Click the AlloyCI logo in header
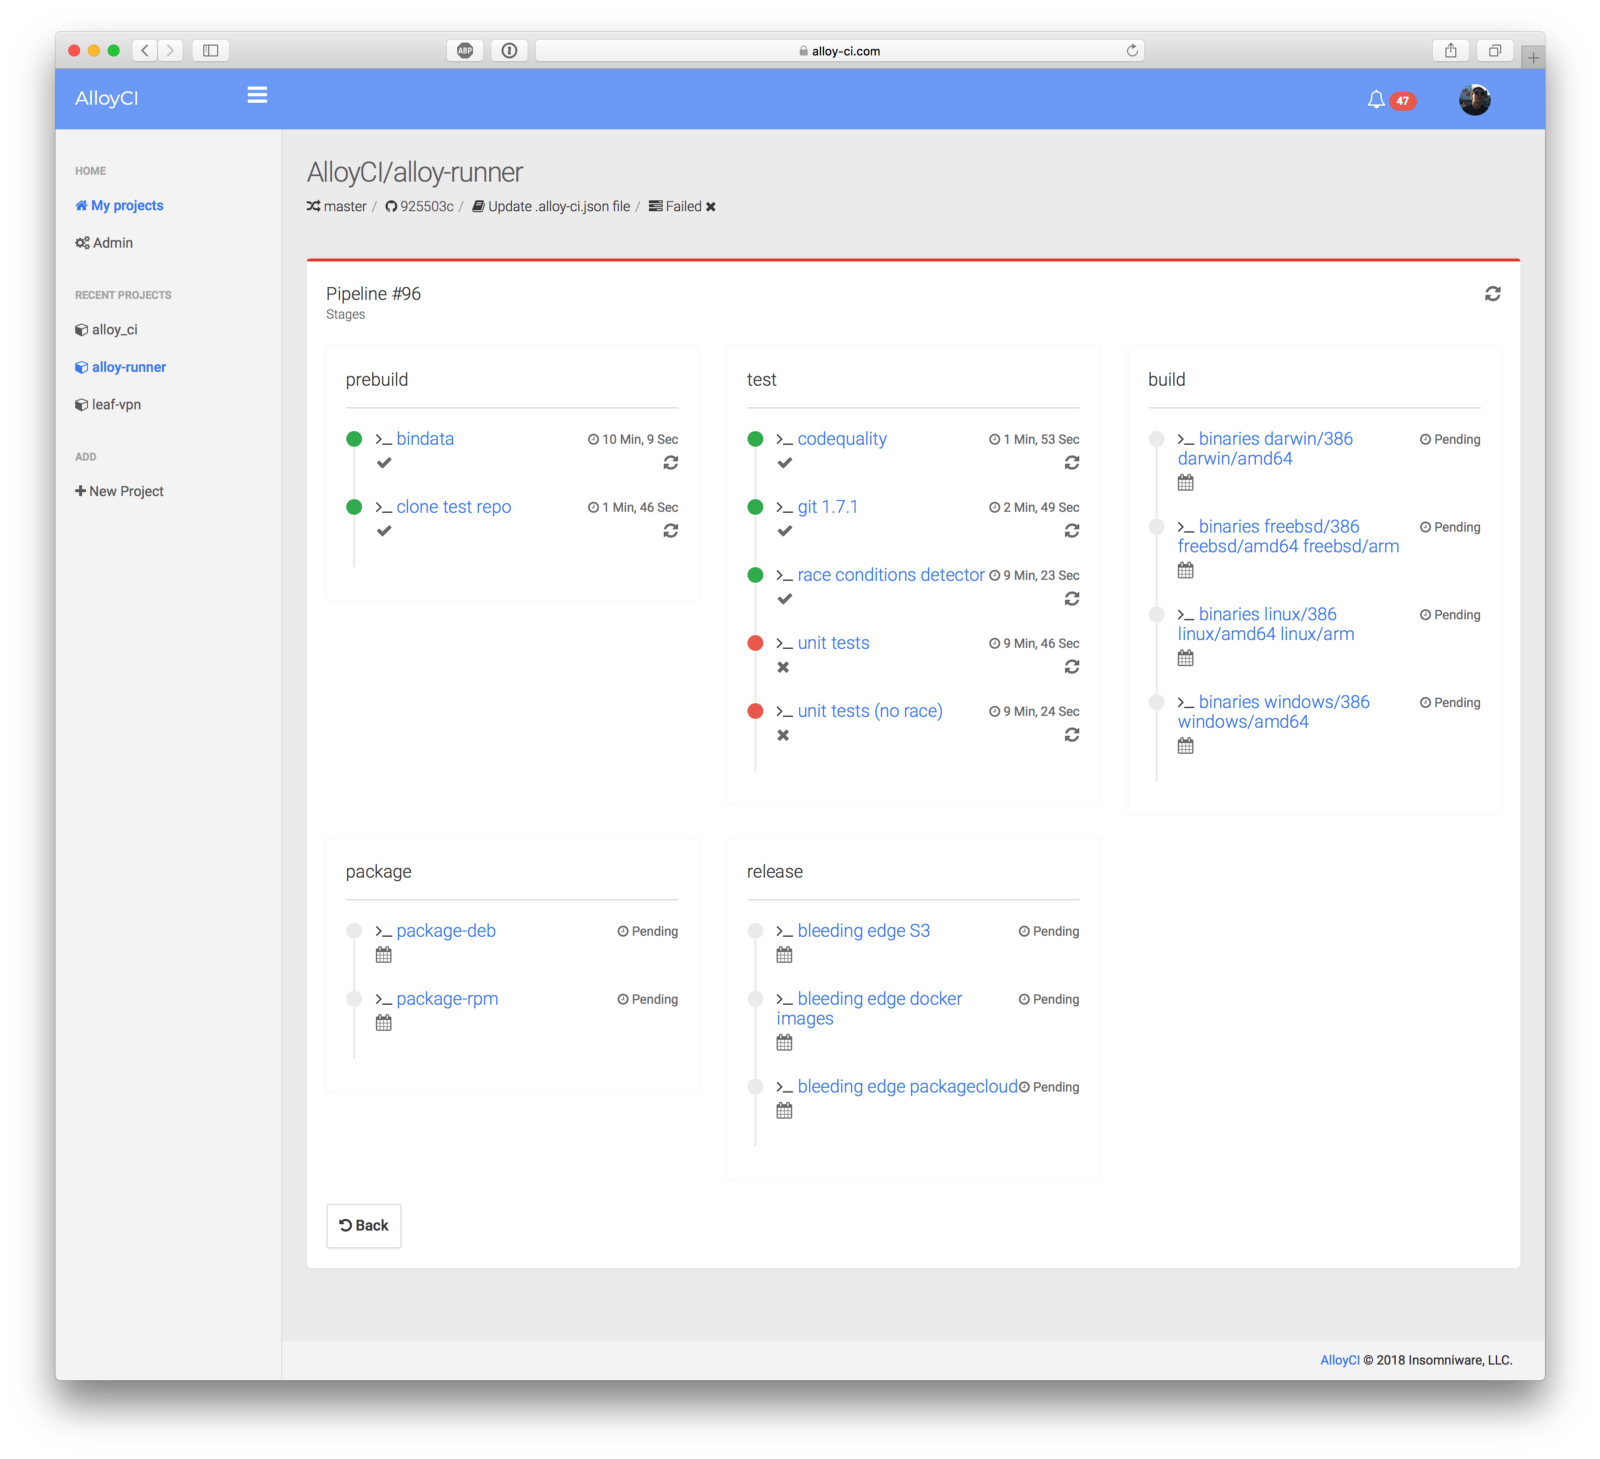This screenshot has width=1600, height=1459. 107,98
